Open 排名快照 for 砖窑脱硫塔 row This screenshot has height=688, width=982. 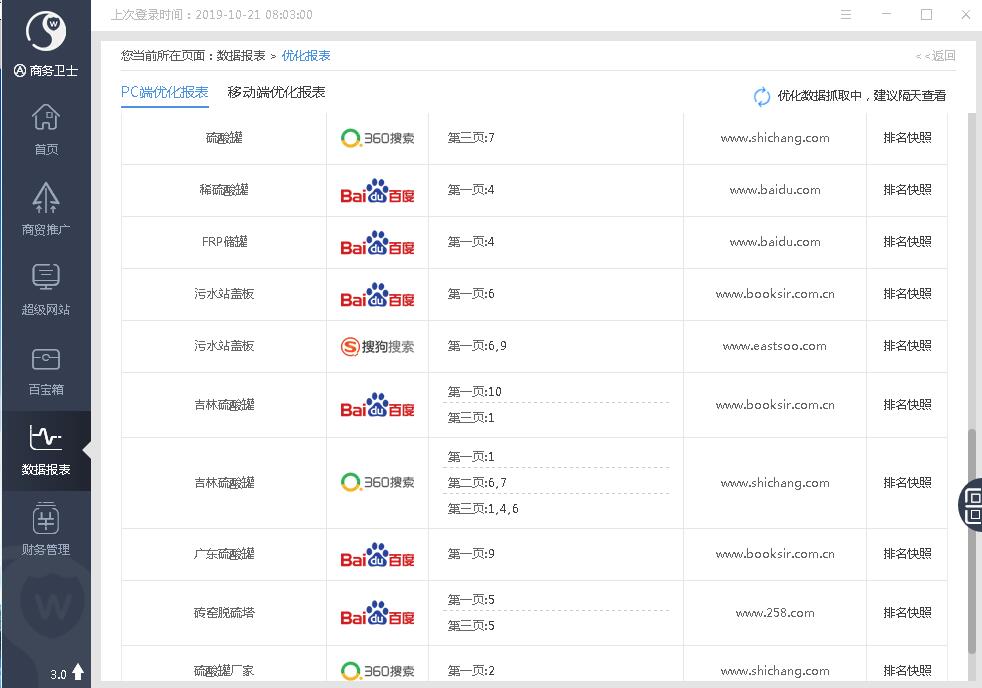[907, 612]
